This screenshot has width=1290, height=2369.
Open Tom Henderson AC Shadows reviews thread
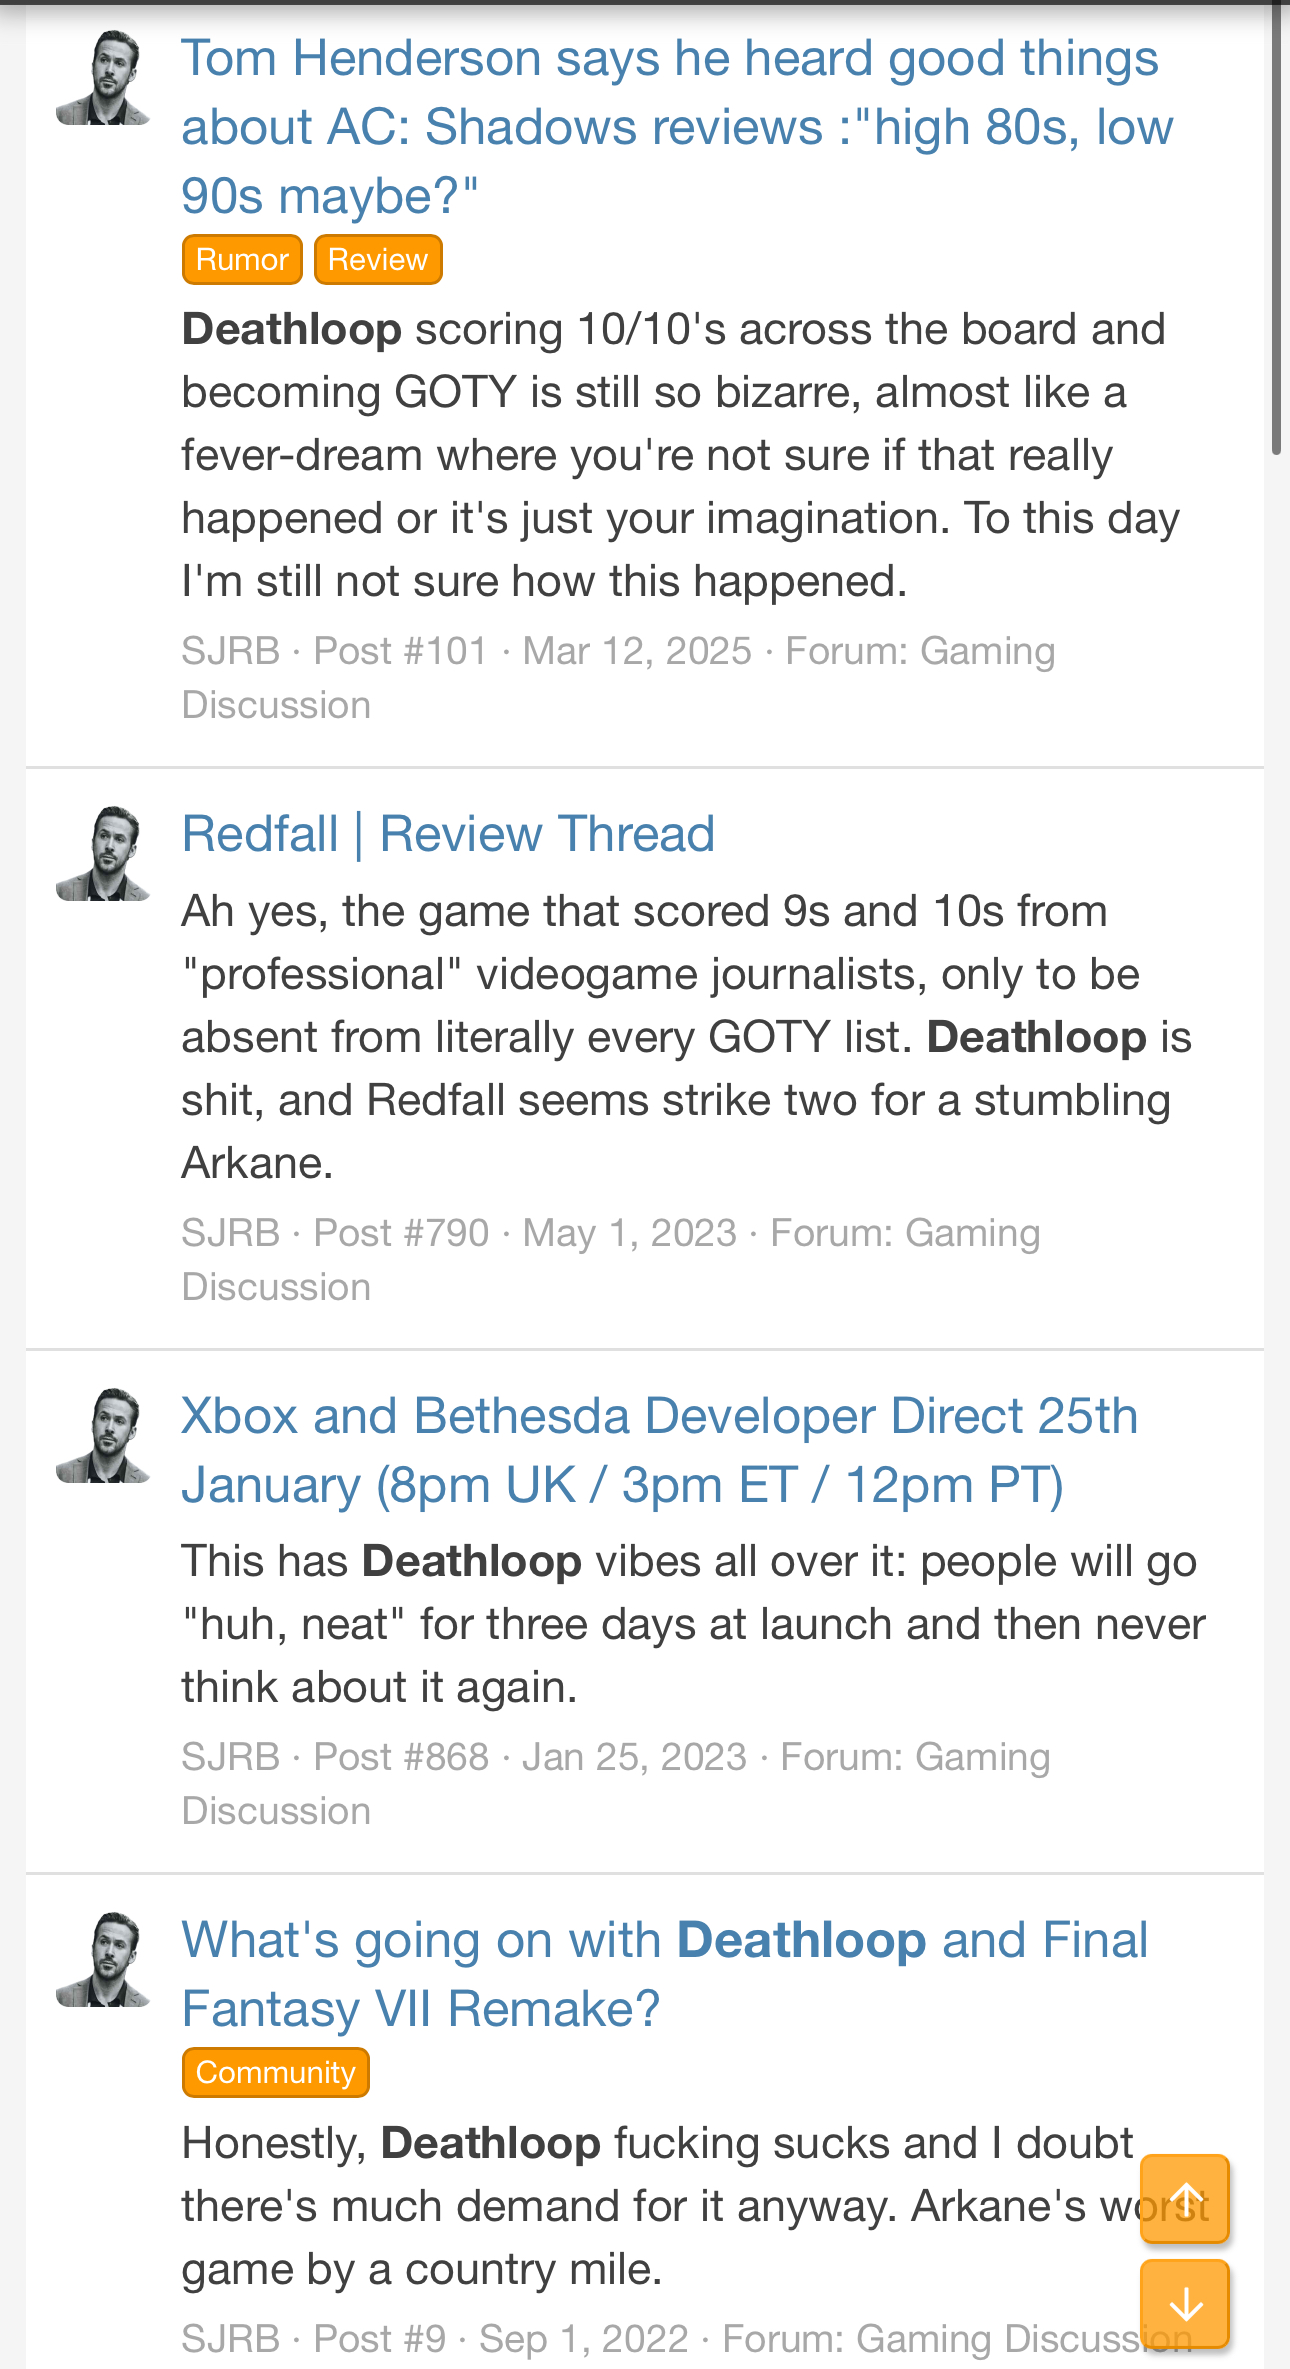677,127
